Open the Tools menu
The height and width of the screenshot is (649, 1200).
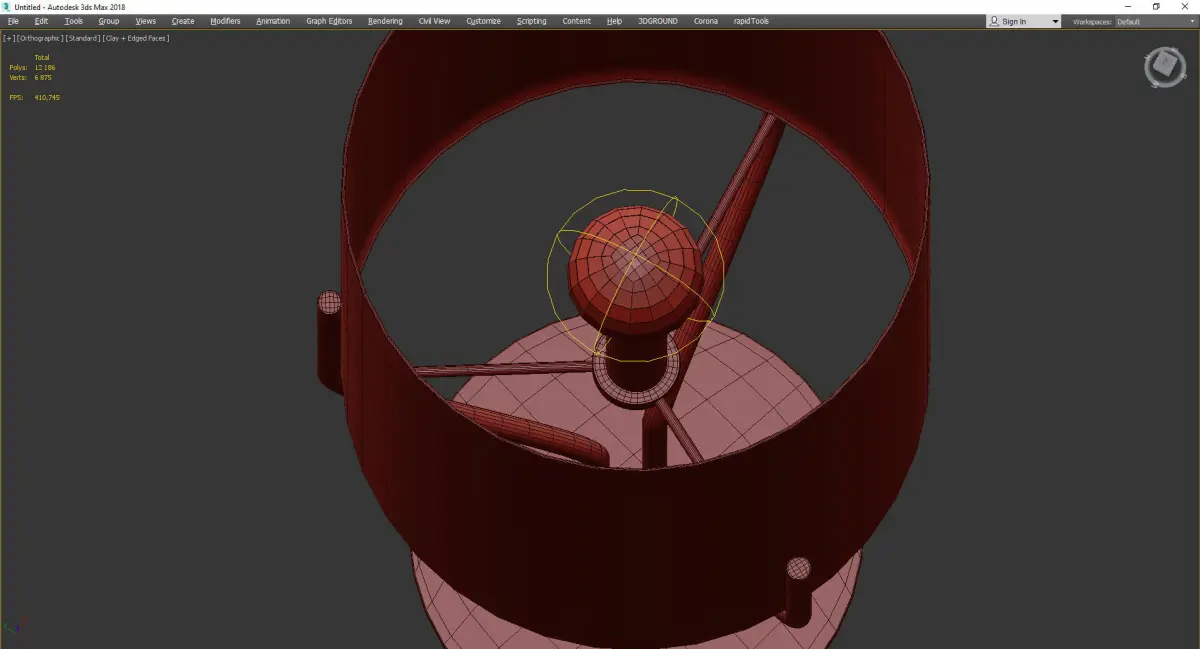(x=74, y=21)
